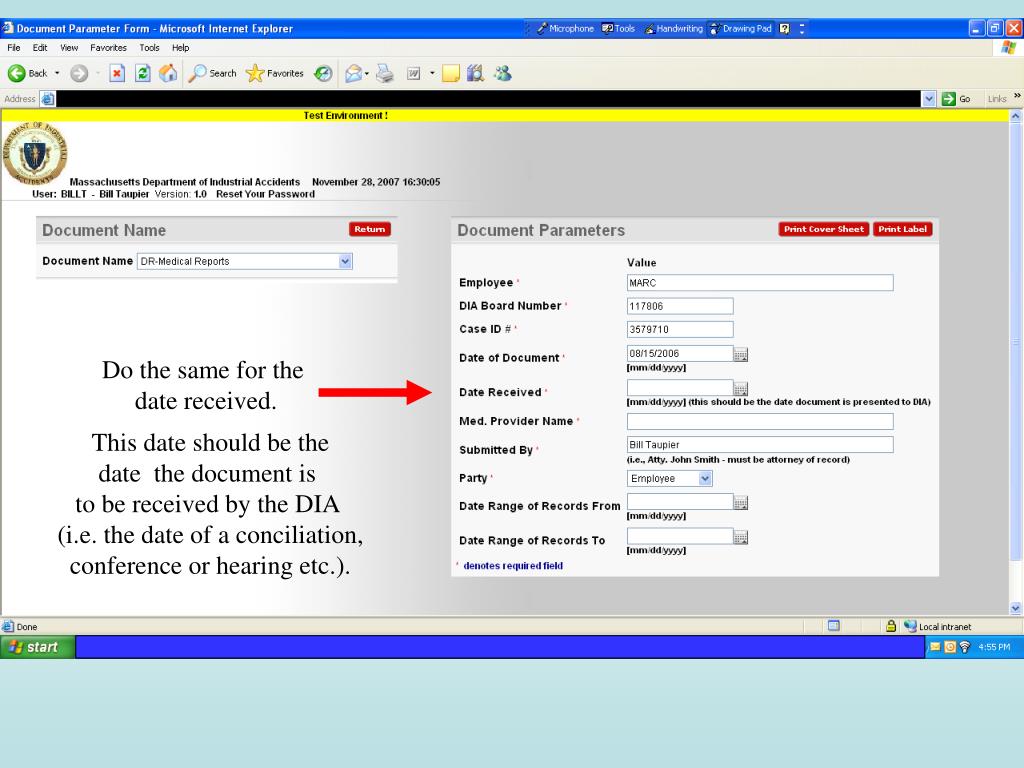Image resolution: width=1024 pixels, height=768 pixels.
Task: Click the taskbar clock showing 4:55 PM
Action: click(x=993, y=647)
